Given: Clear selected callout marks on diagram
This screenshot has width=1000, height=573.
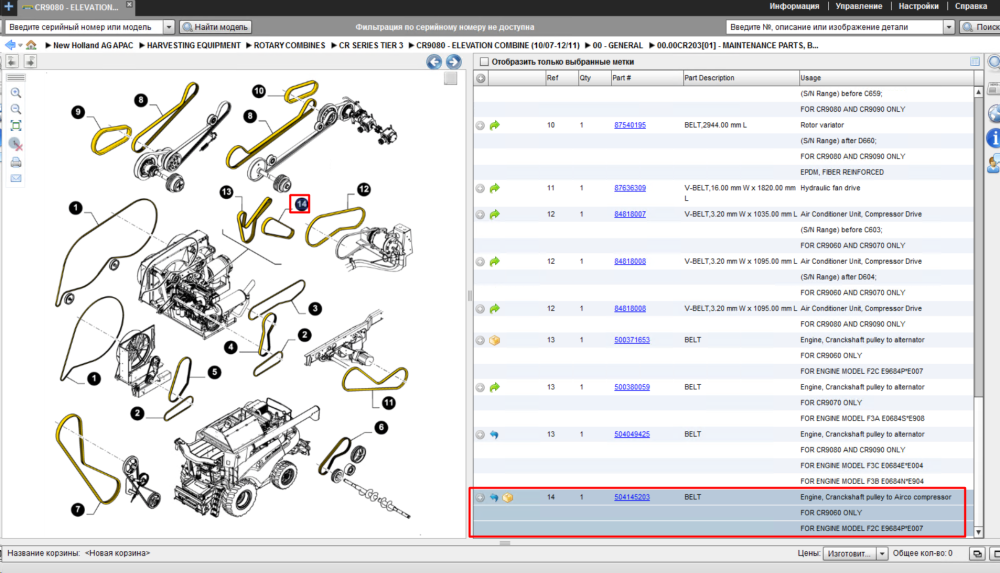Looking at the screenshot, I should coord(16,144).
